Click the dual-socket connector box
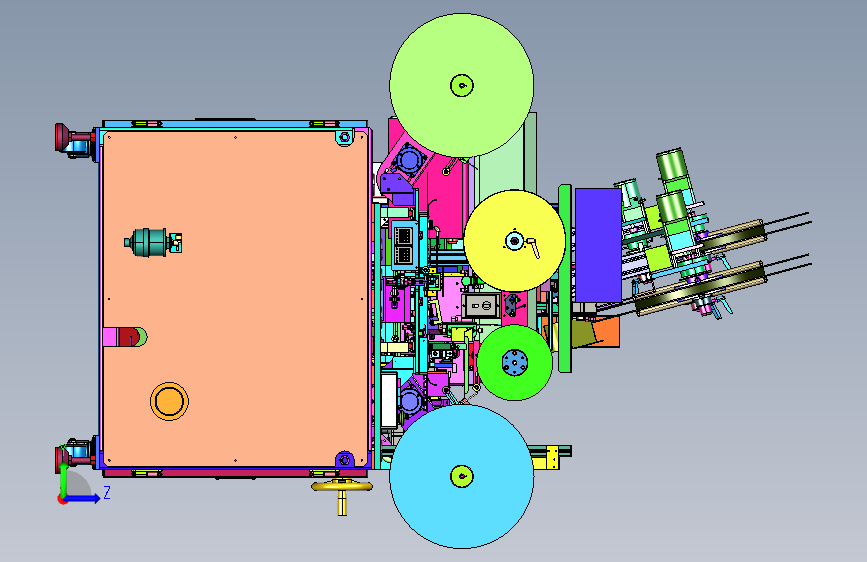Image resolution: width=867 pixels, height=562 pixels. [404, 245]
